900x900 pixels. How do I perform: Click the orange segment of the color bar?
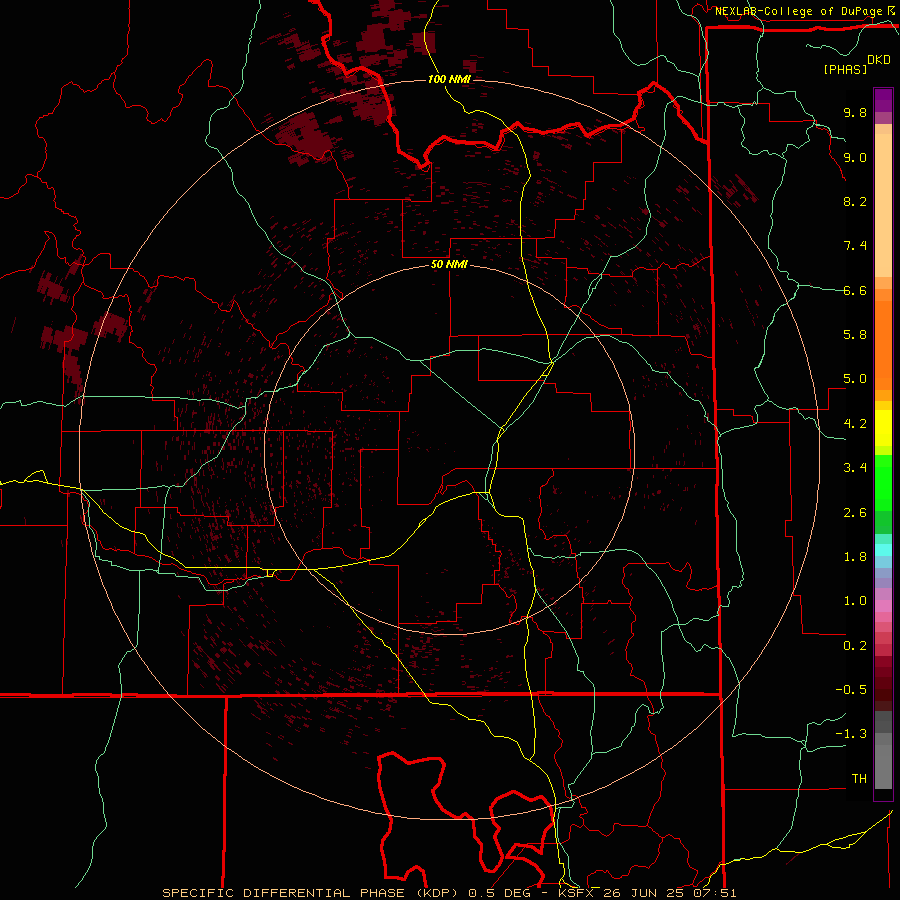pyautogui.click(x=883, y=346)
